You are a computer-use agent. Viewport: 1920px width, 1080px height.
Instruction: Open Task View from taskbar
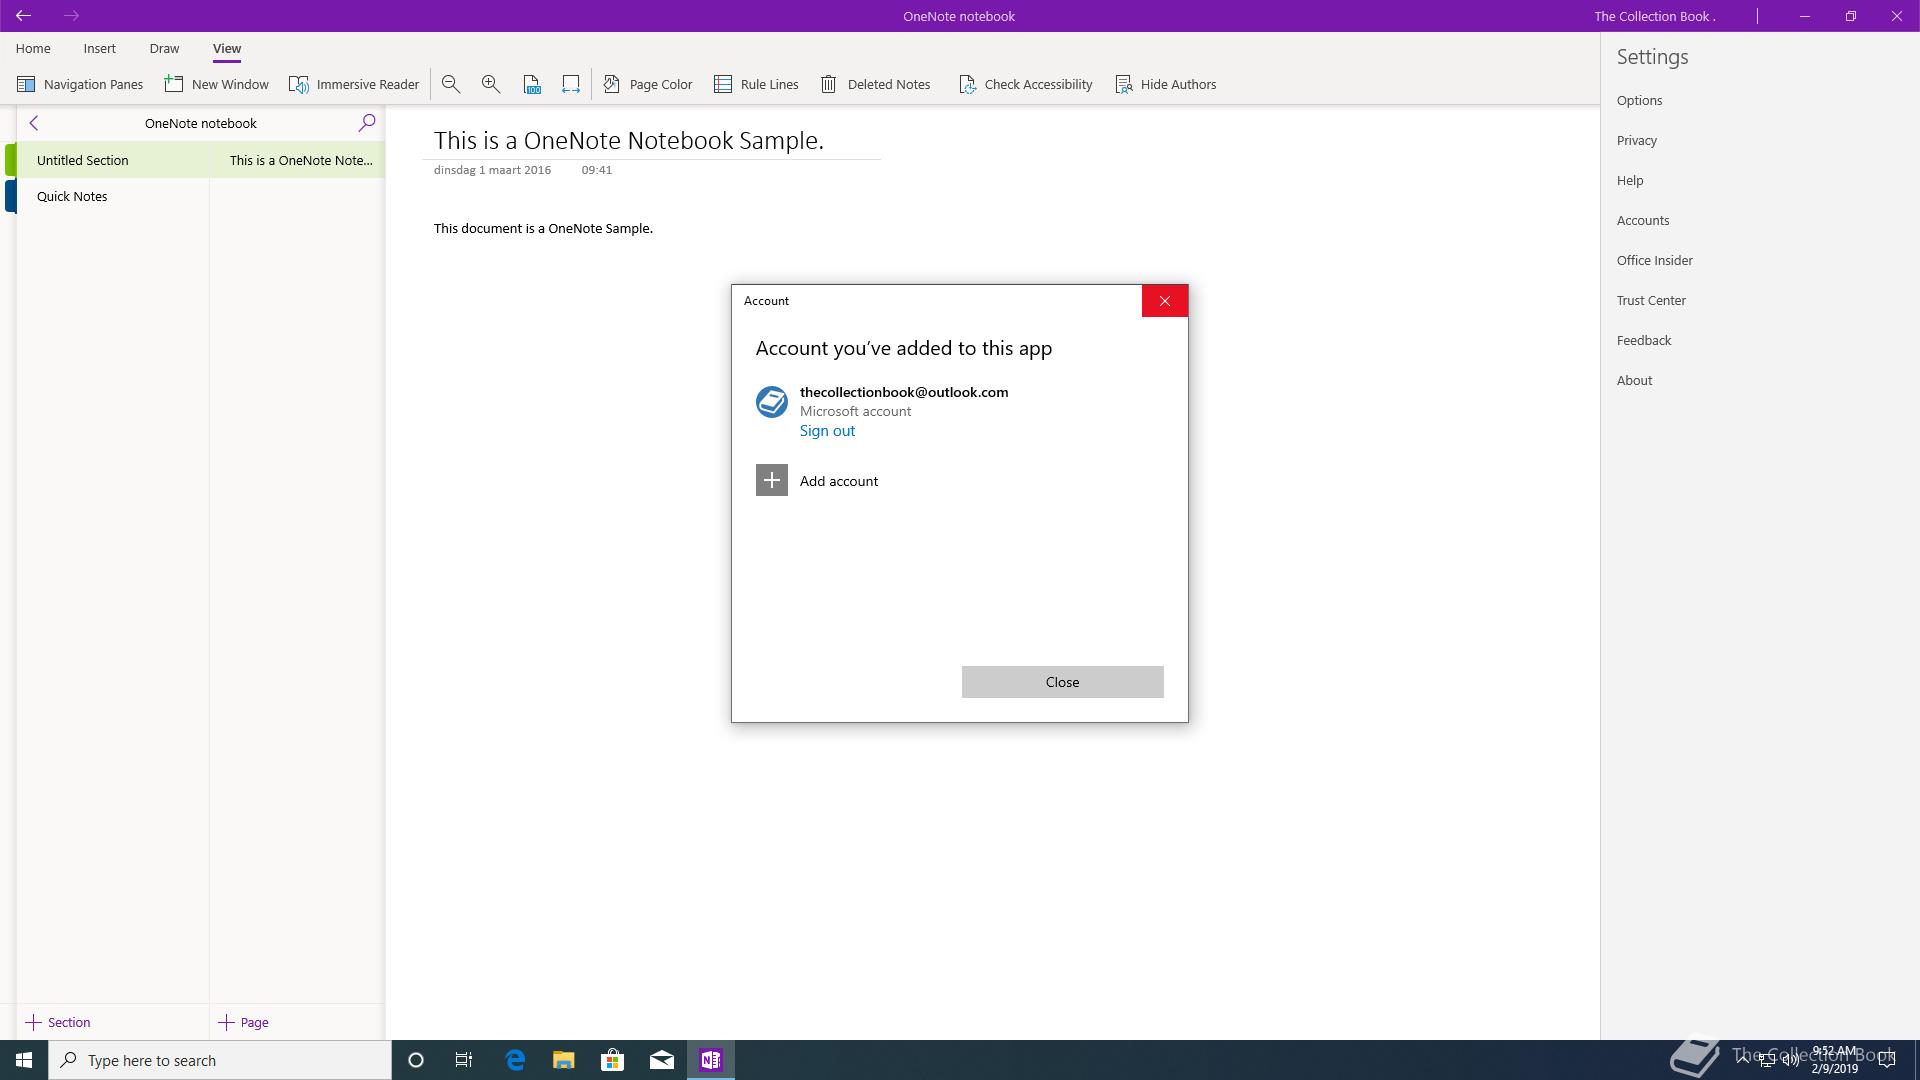click(x=464, y=1060)
